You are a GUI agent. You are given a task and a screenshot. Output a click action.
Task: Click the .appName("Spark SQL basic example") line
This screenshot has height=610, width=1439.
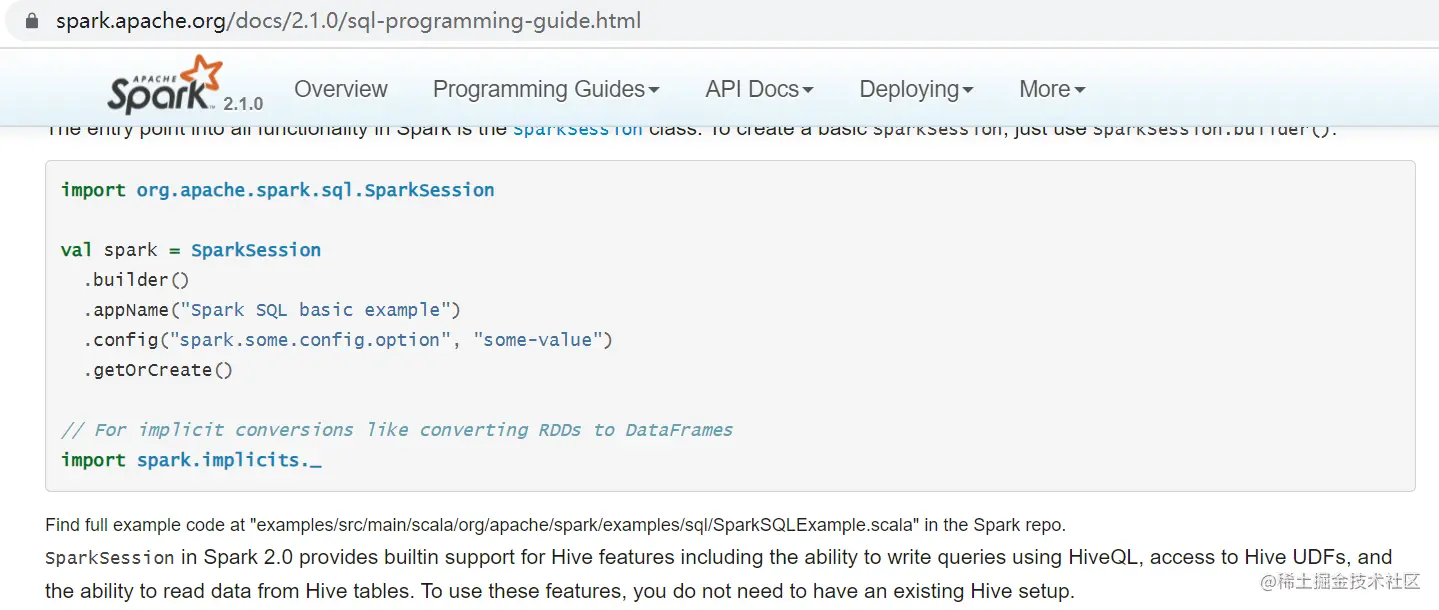[x=272, y=310]
